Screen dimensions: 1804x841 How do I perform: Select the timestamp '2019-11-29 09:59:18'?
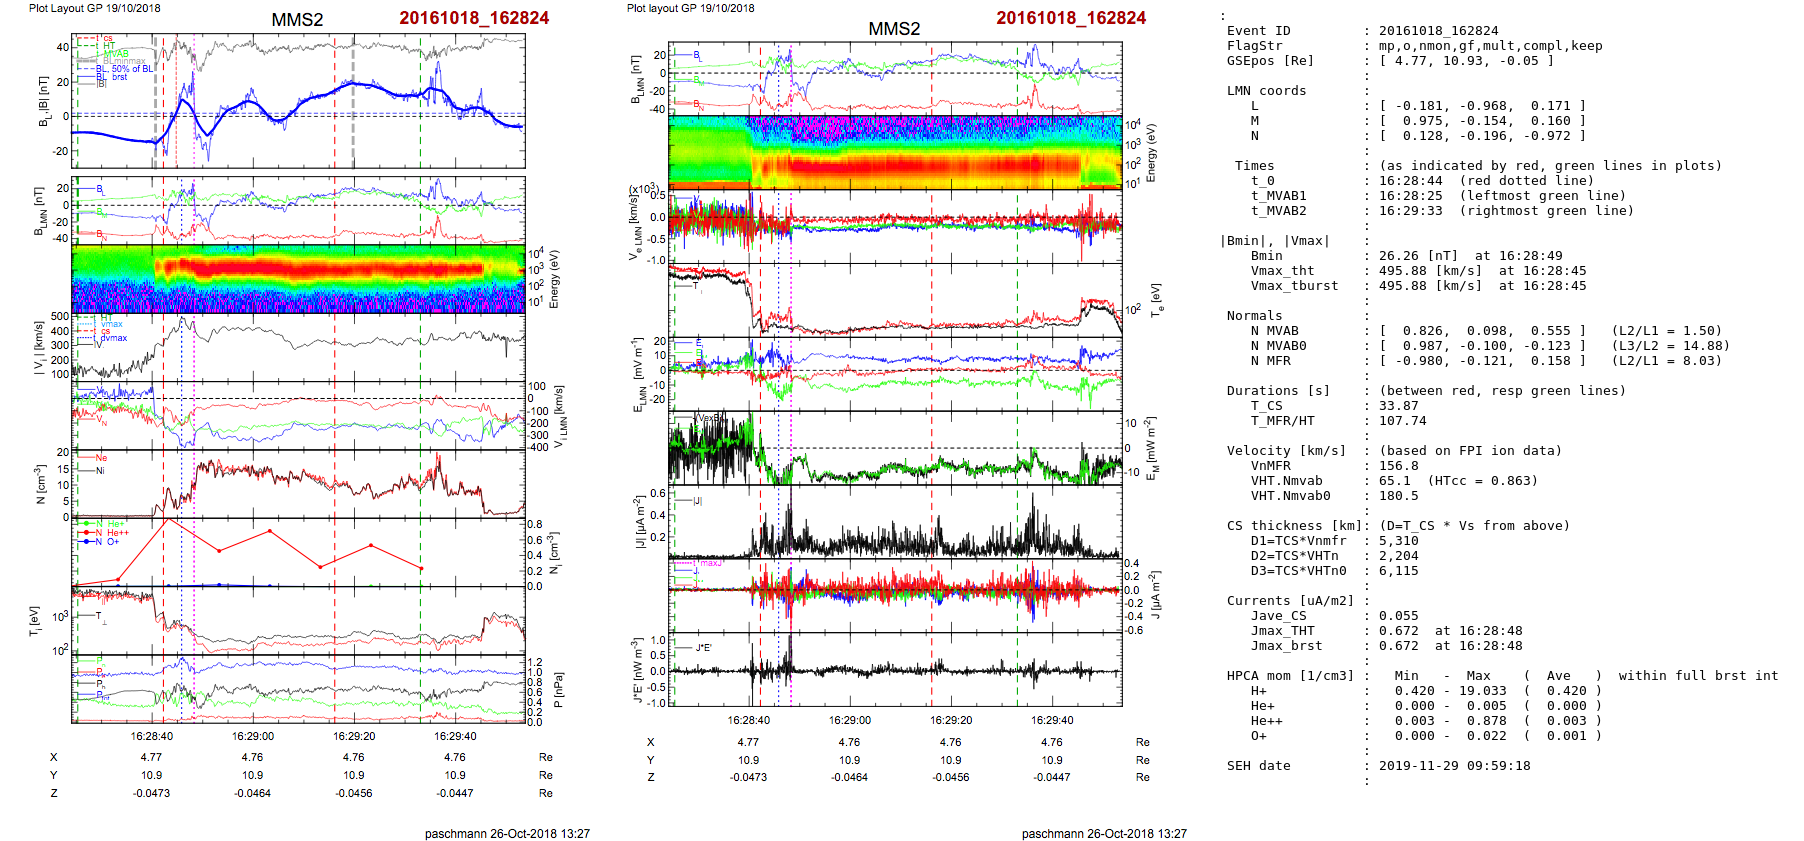(1454, 766)
